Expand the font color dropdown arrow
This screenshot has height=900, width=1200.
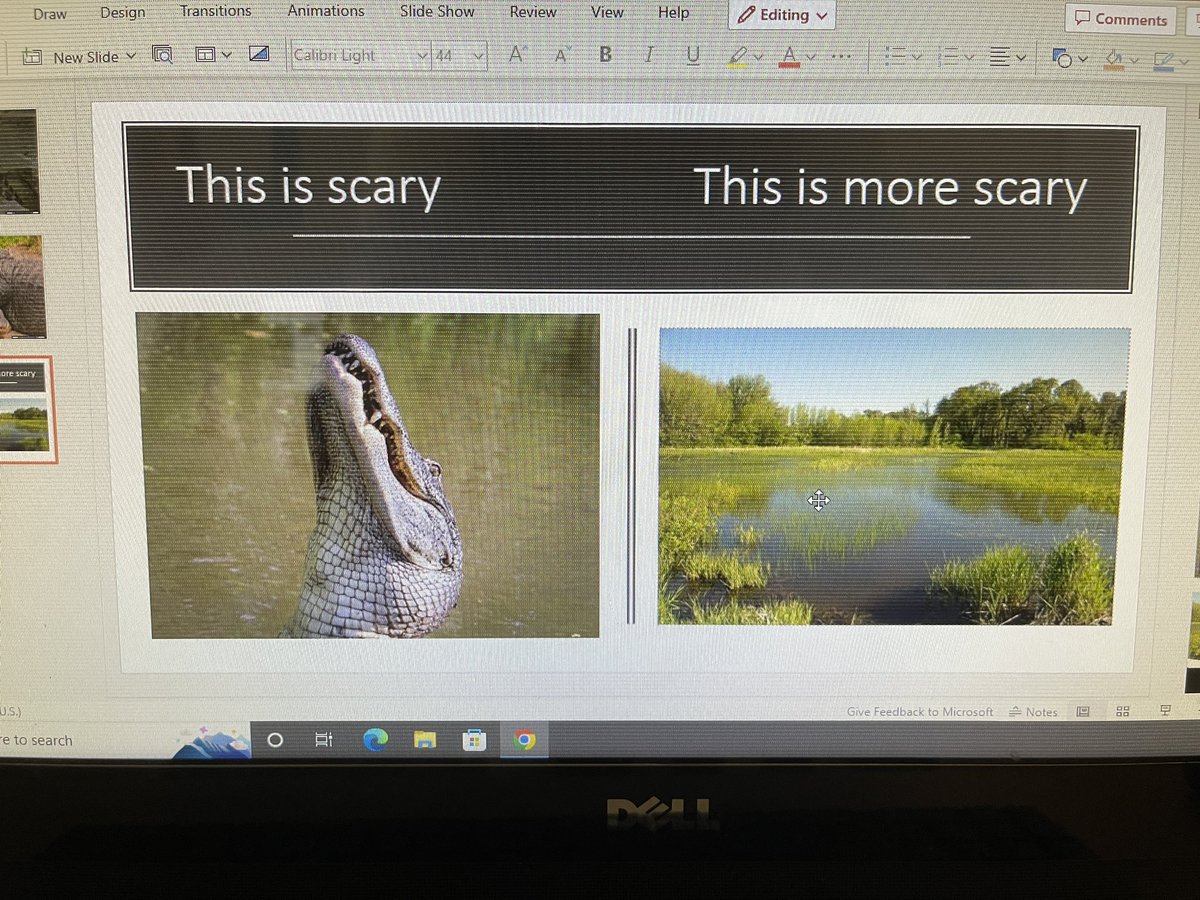(x=811, y=58)
